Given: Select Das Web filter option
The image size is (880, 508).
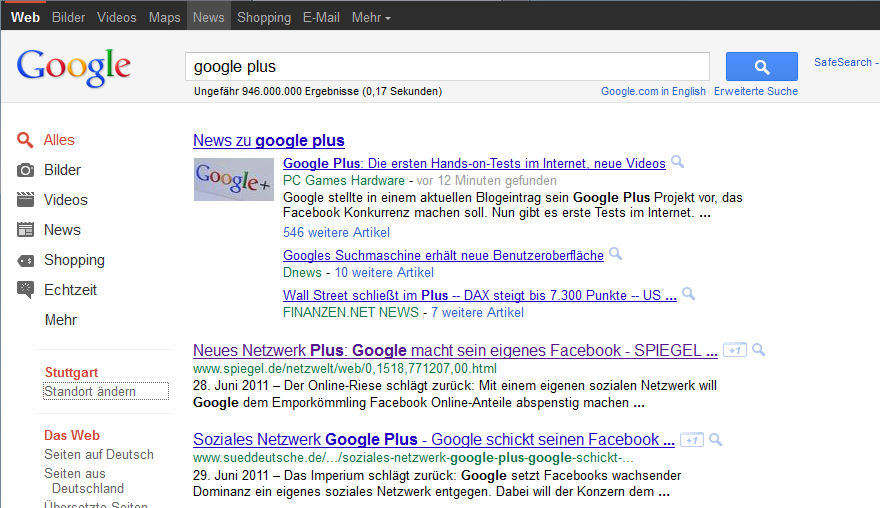Looking at the screenshot, I should (x=72, y=436).
